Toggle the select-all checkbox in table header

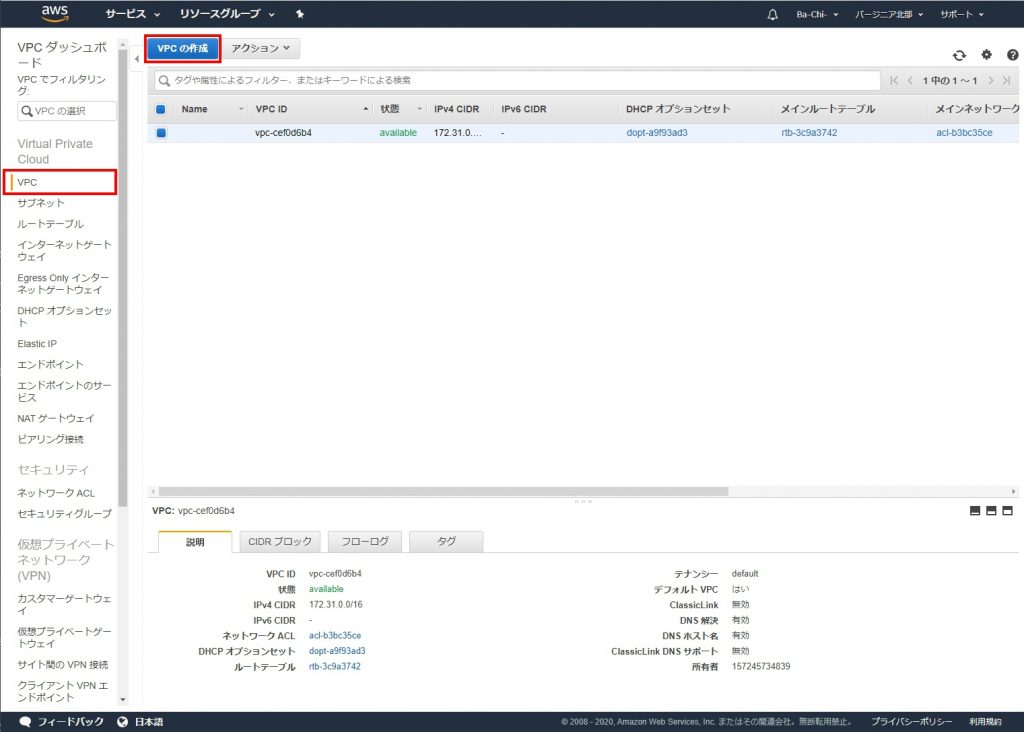pyautogui.click(x=161, y=109)
